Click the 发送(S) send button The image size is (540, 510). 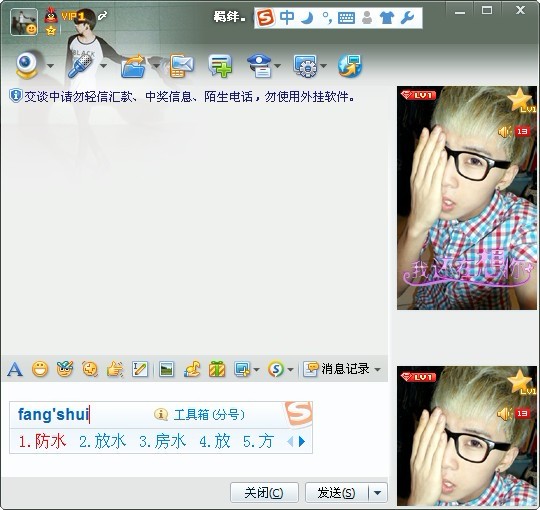pos(336,493)
